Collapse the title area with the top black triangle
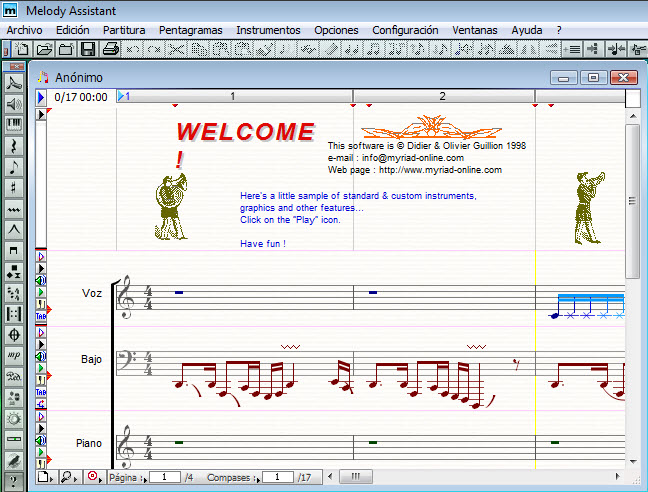 [41, 114]
